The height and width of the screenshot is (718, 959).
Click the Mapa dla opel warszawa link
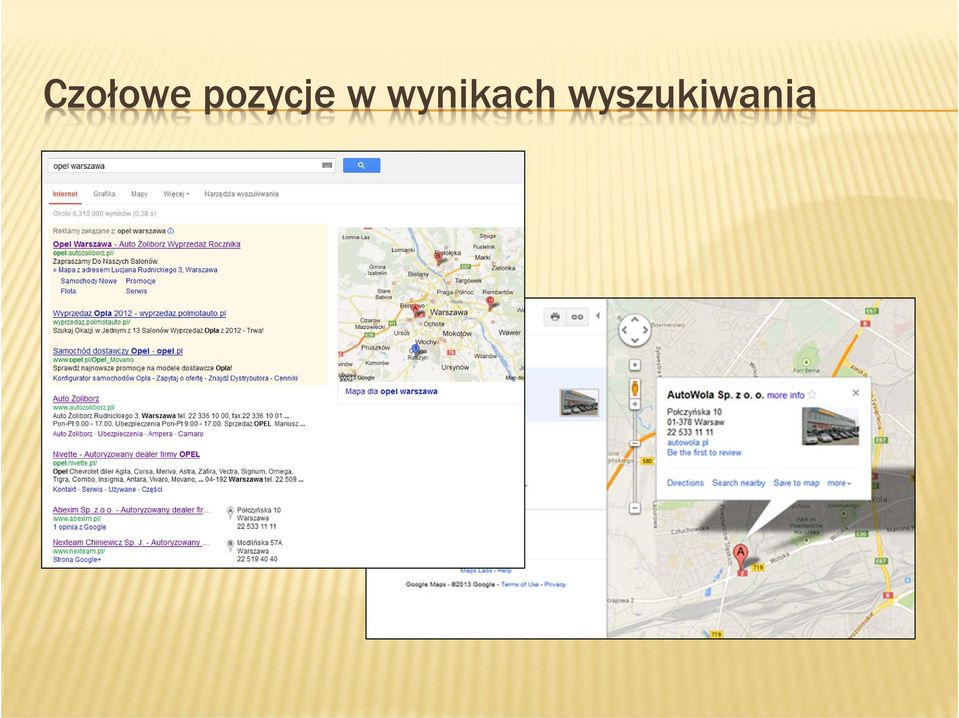tap(391, 391)
